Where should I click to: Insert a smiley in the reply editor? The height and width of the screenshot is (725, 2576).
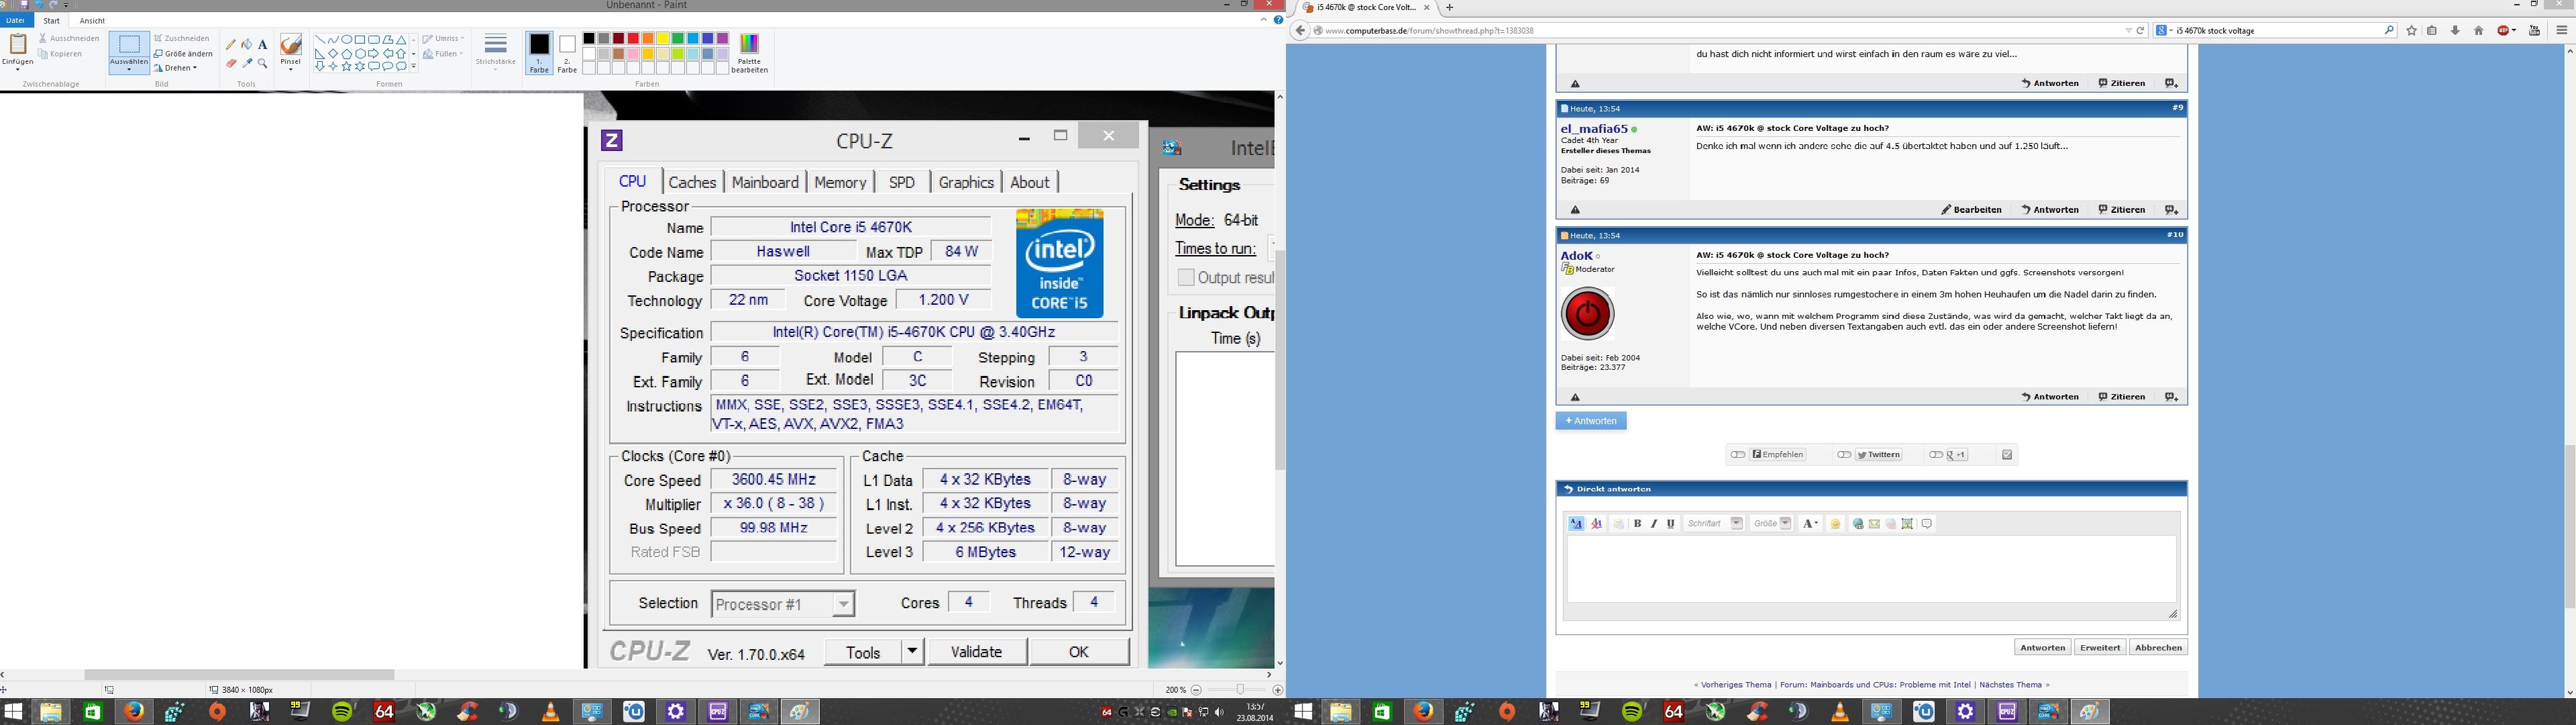1835,524
